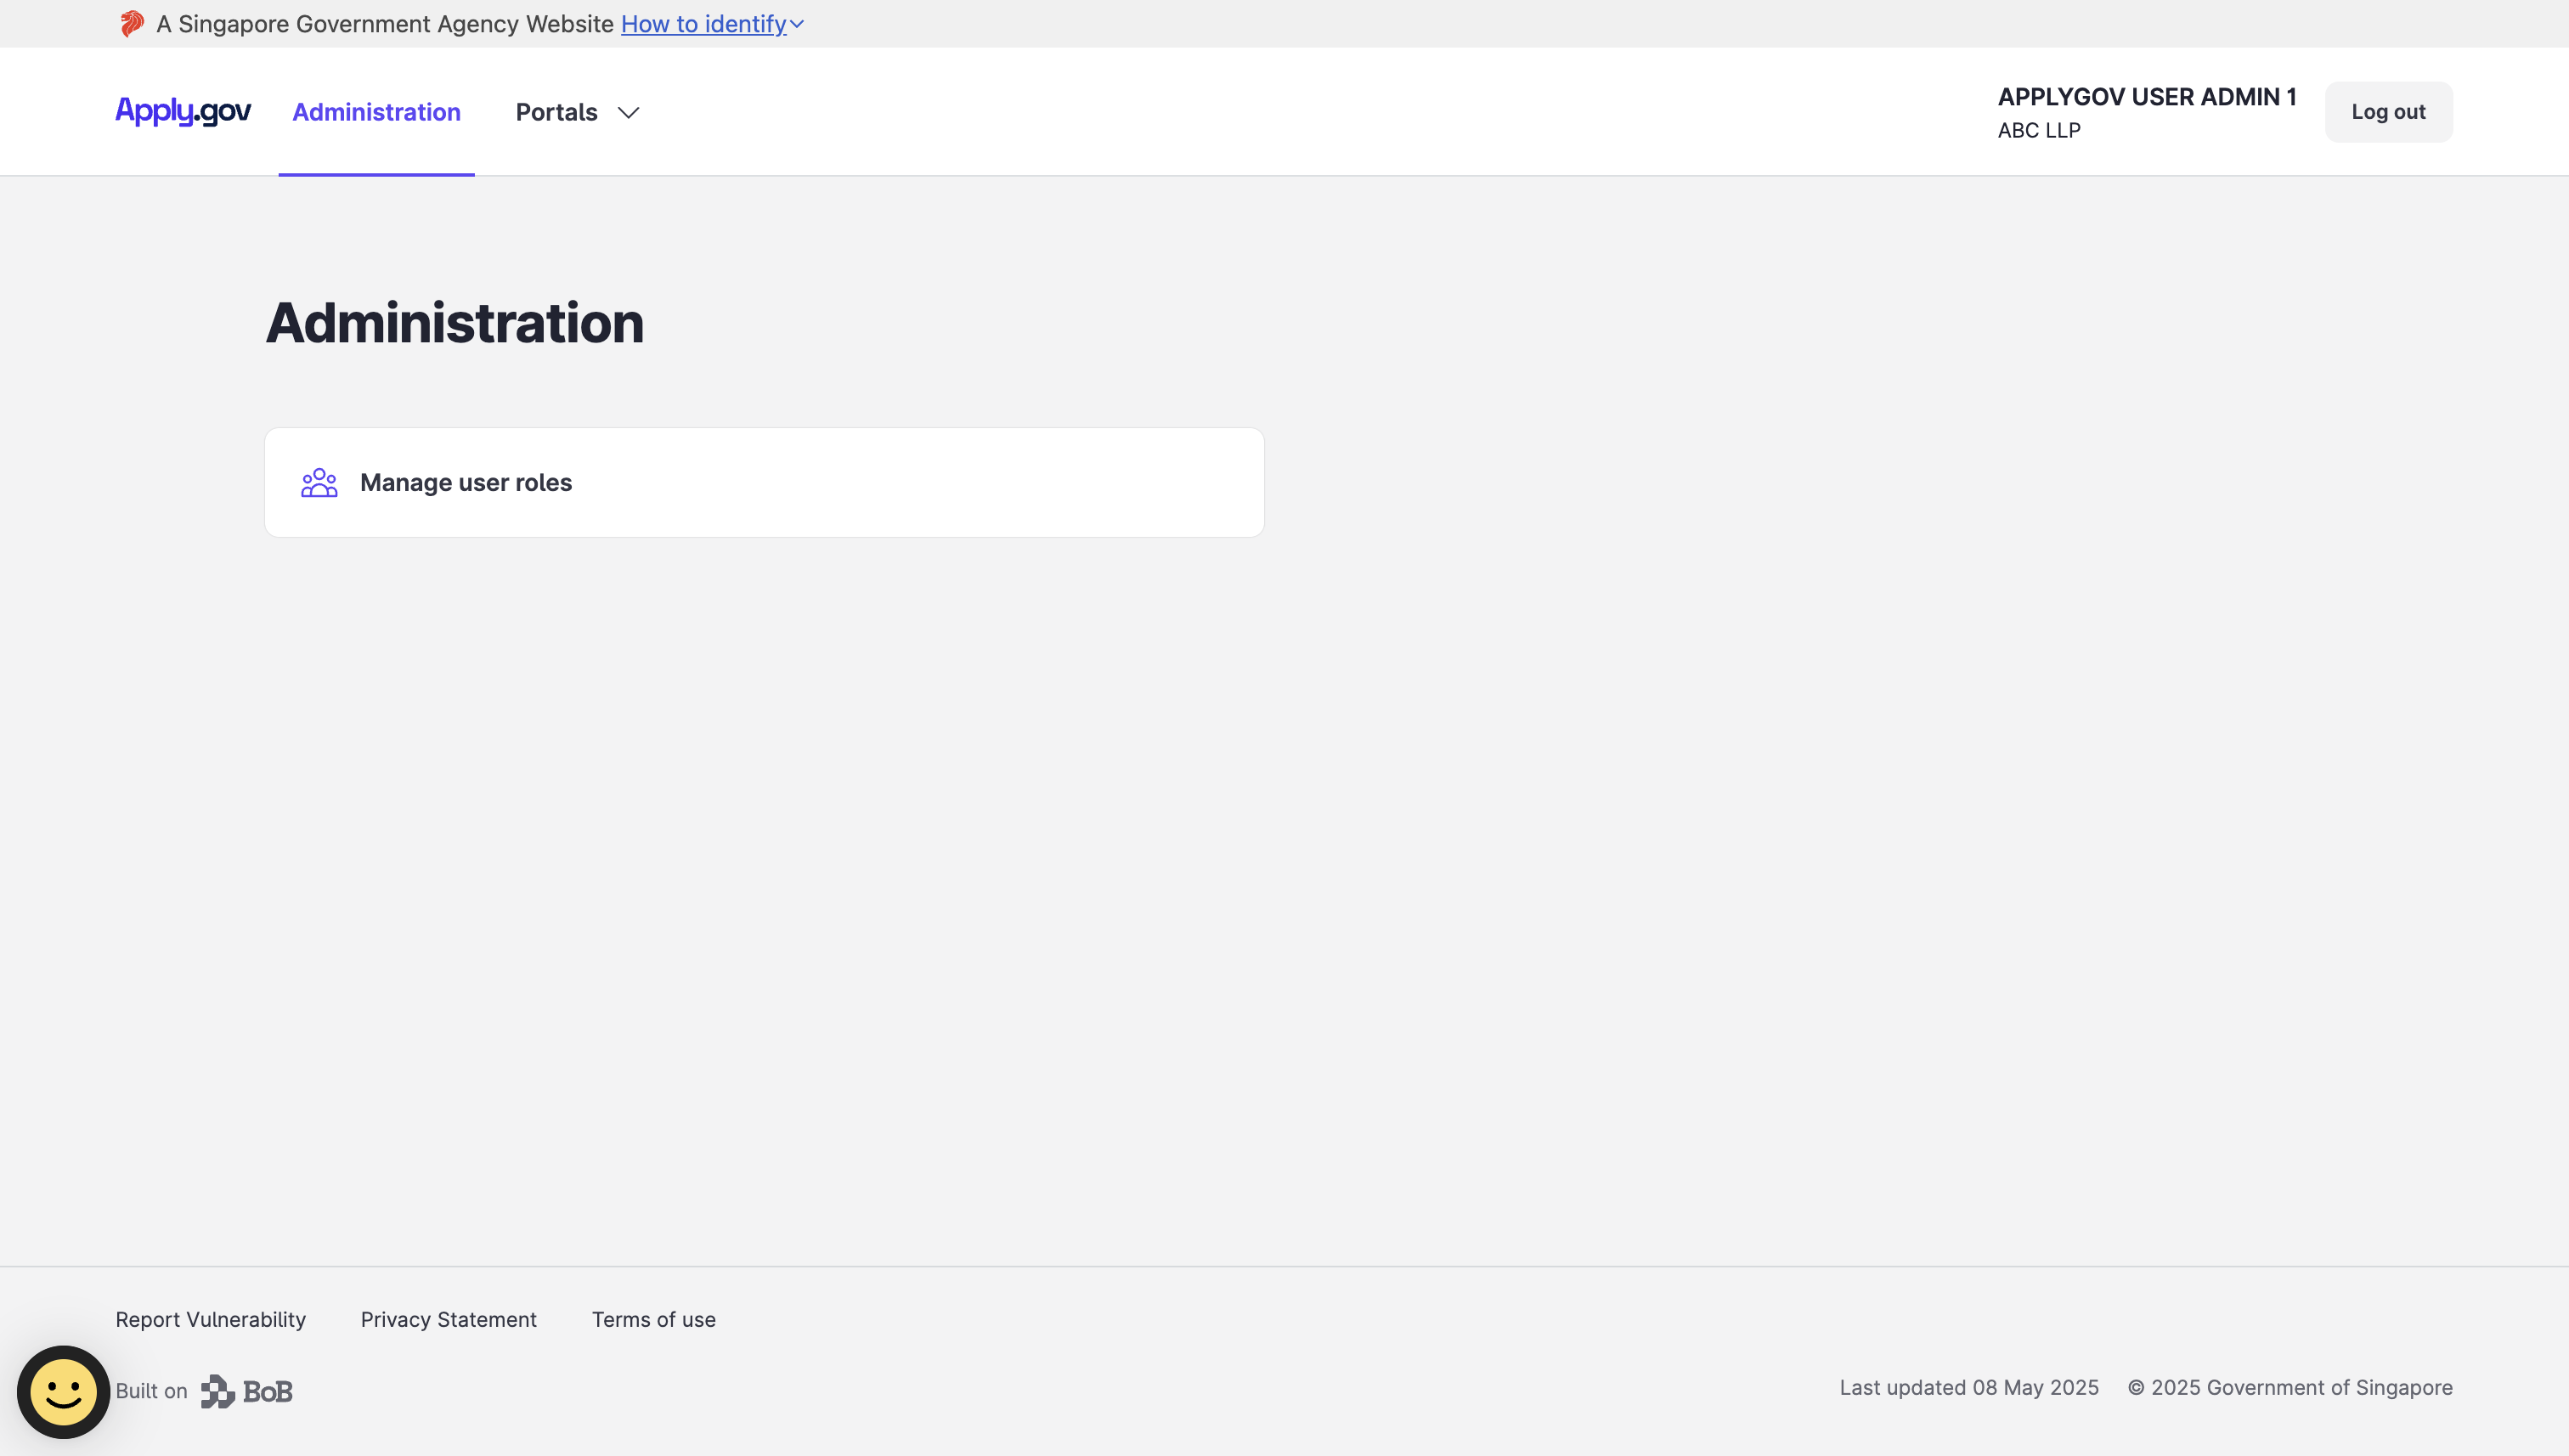Image resolution: width=2569 pixels, height=1456 pixels.
Task: Open the Portals menu
Action: 557,112
